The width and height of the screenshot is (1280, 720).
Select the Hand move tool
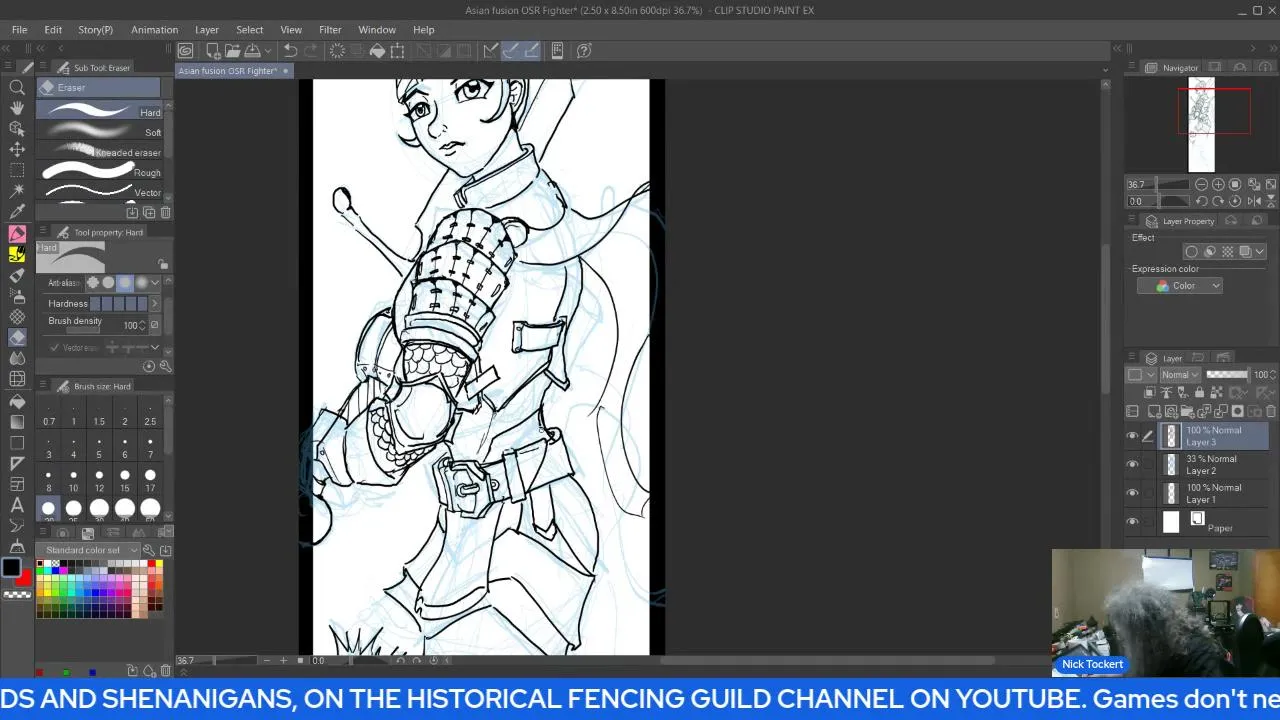point(17,107)
